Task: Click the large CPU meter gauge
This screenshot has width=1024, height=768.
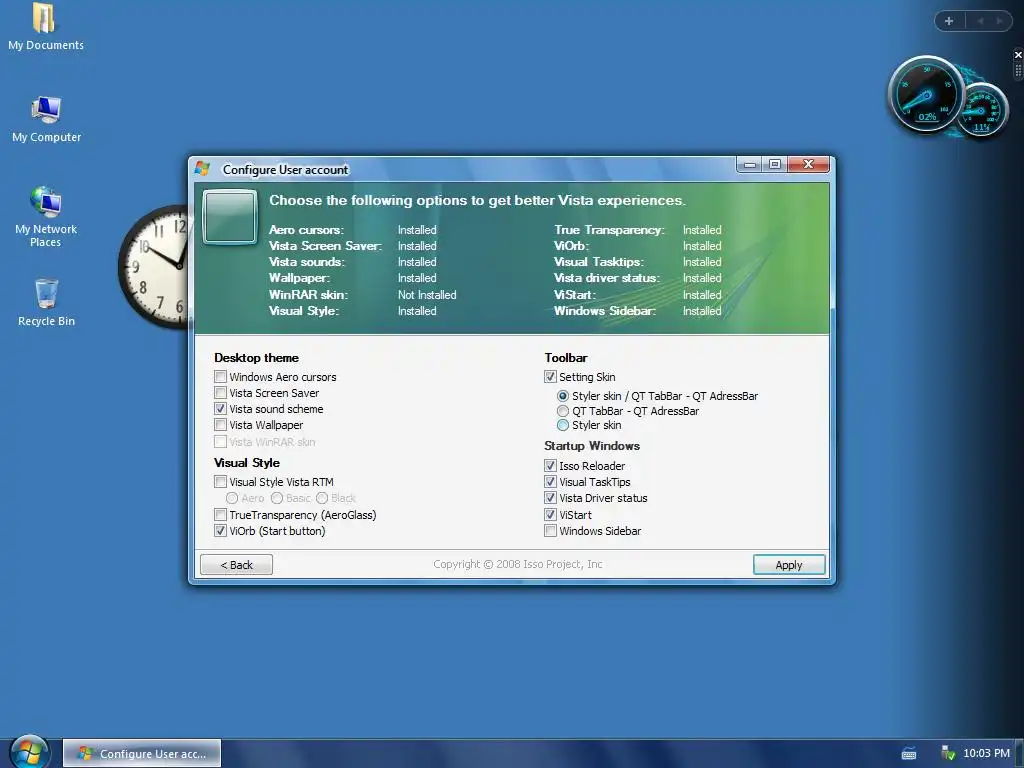Action: click(x=925, y=95)
